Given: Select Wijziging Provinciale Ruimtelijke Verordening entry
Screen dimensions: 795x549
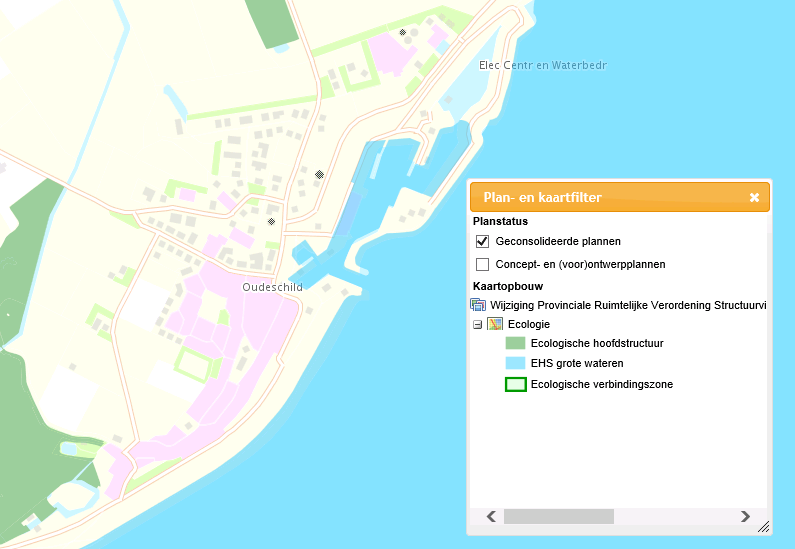Looking at the screenshot, I should [628, 305].
